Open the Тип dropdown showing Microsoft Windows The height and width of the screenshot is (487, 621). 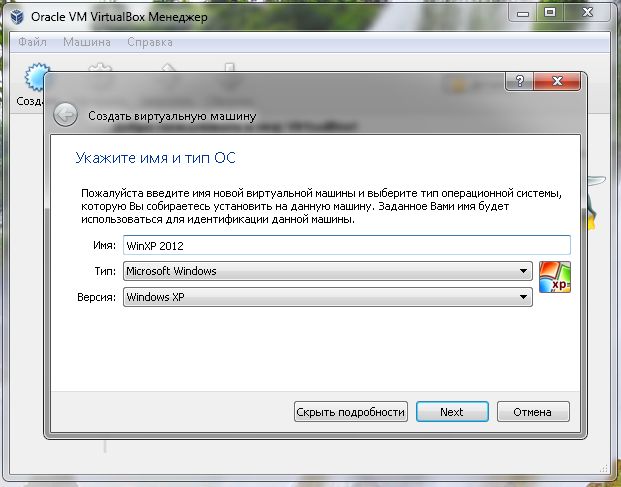327,271
